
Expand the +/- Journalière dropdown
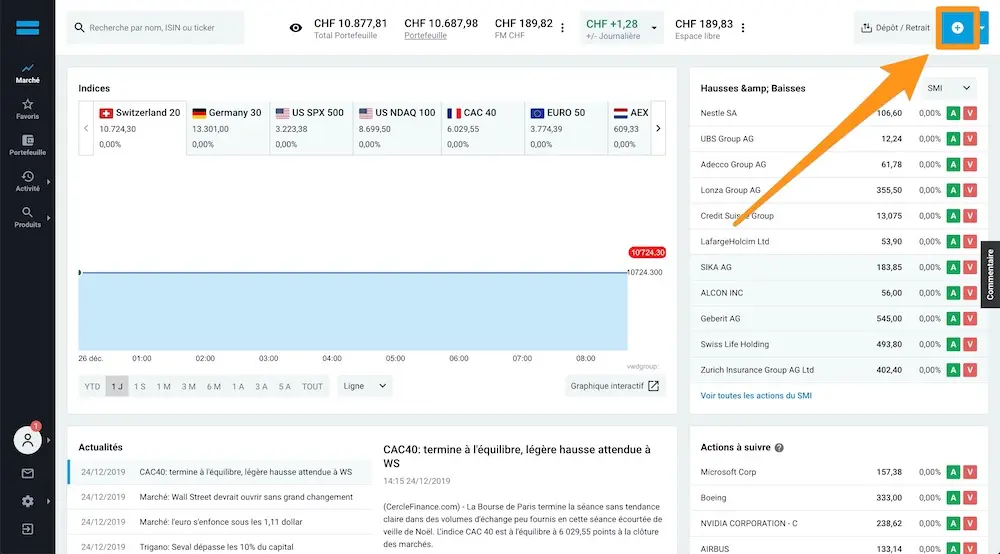654,27
